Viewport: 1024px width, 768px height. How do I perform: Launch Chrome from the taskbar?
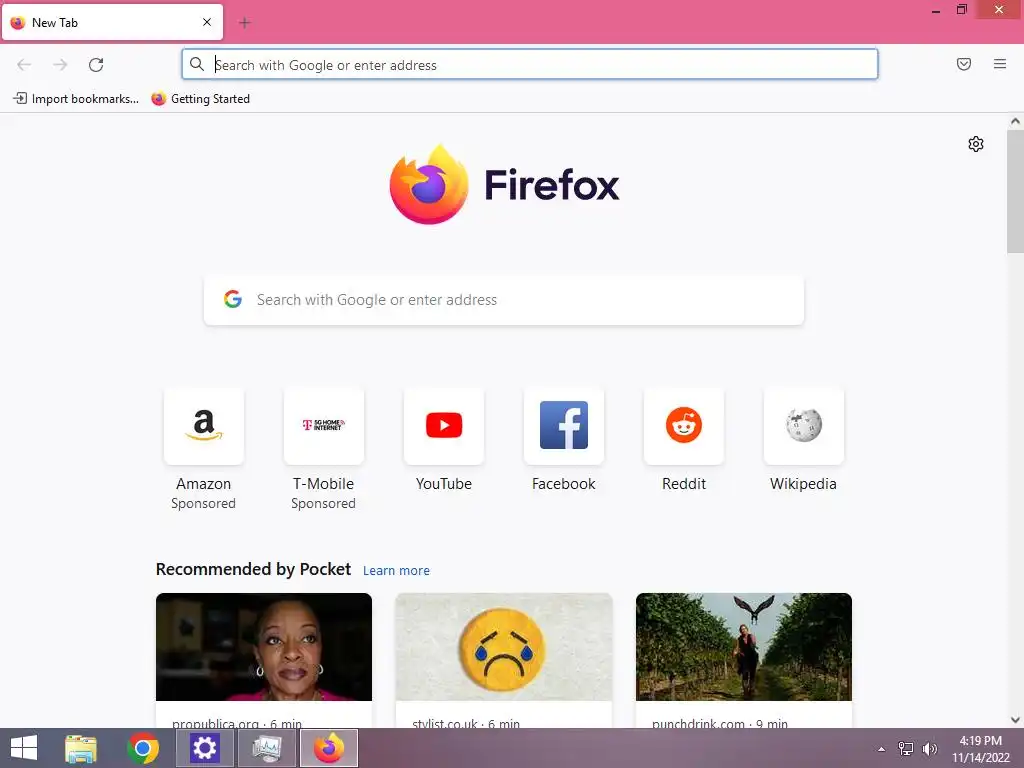pyautogui.click(x=143, y=748)
